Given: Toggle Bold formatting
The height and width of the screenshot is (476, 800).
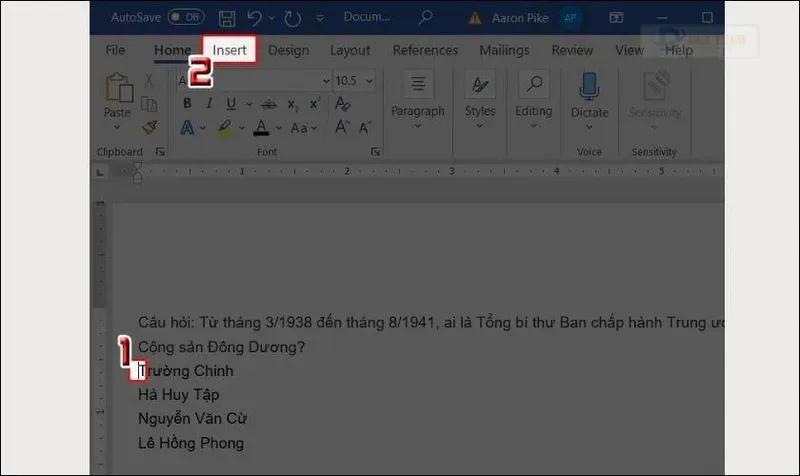Looking at the screenshot, I should (x=187, y=104).
